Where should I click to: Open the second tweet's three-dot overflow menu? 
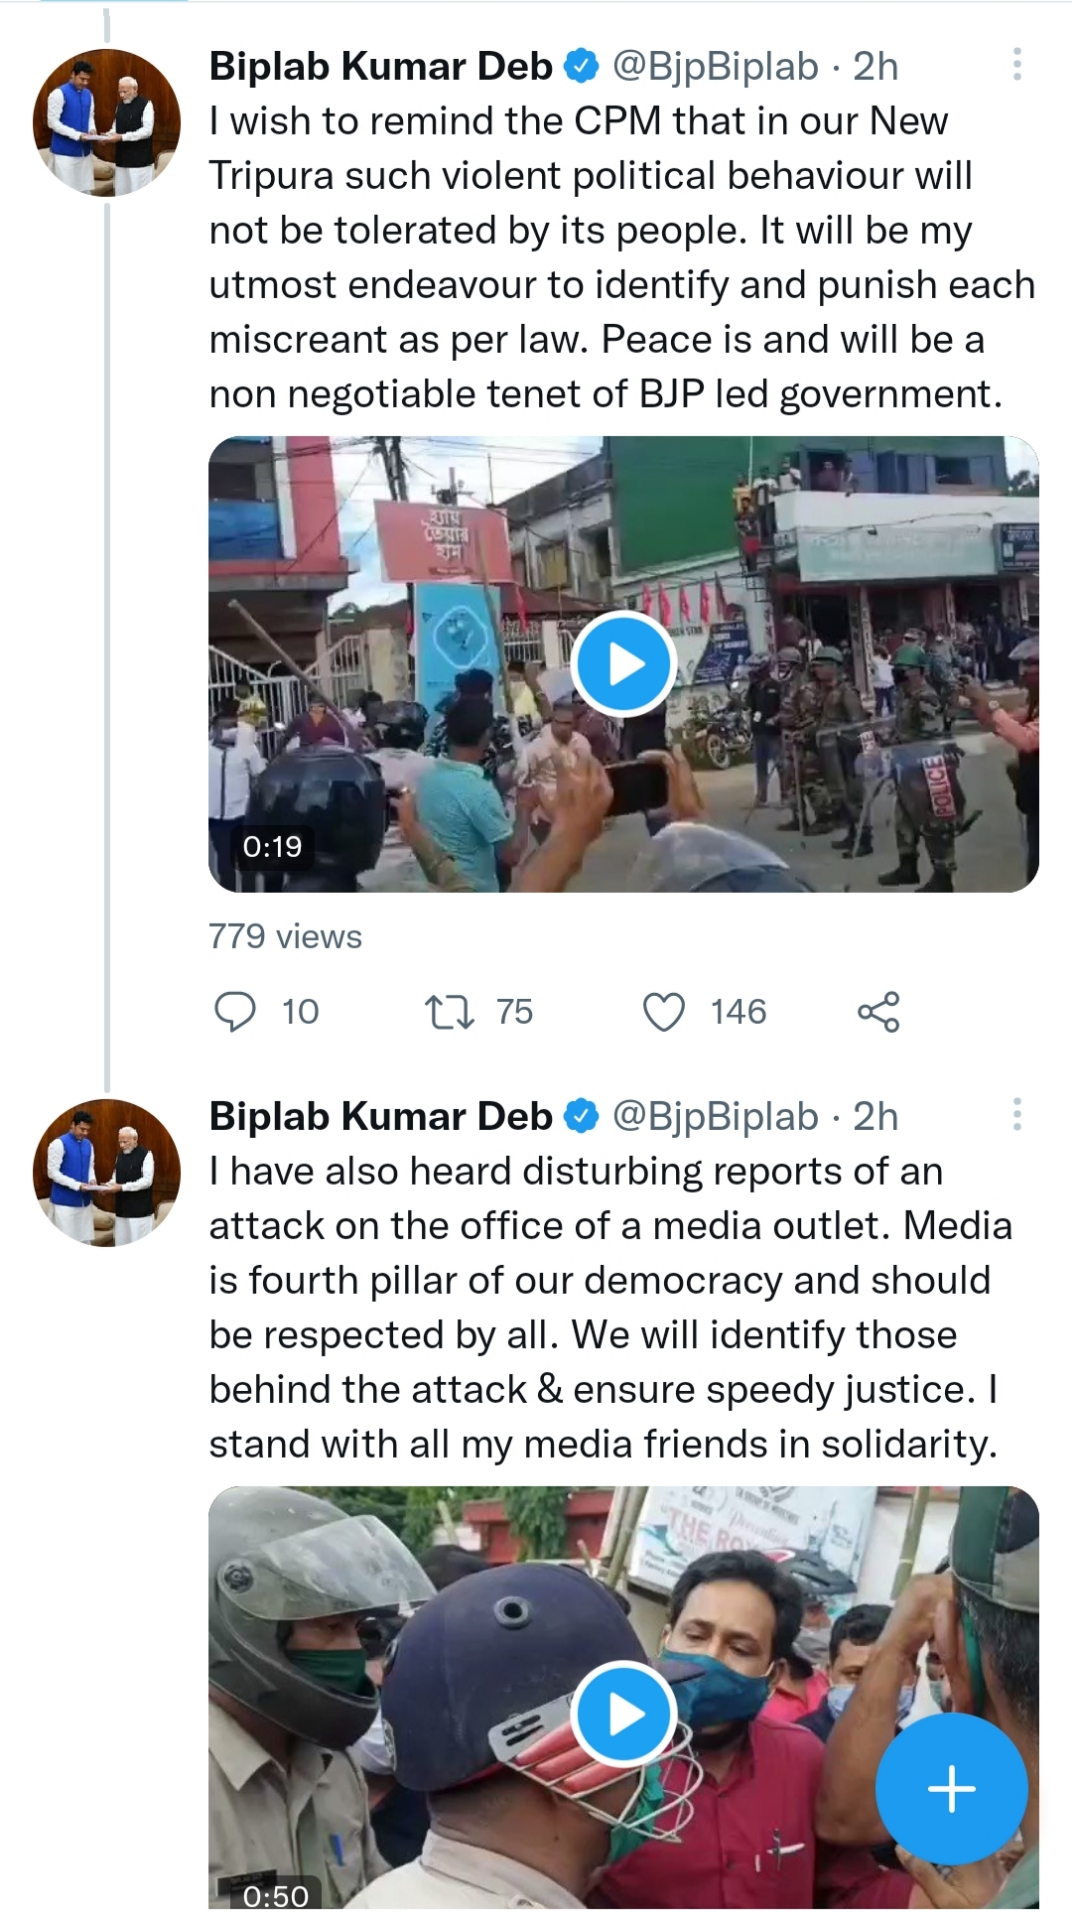pyautogui.click(x=1017, y=1114)
